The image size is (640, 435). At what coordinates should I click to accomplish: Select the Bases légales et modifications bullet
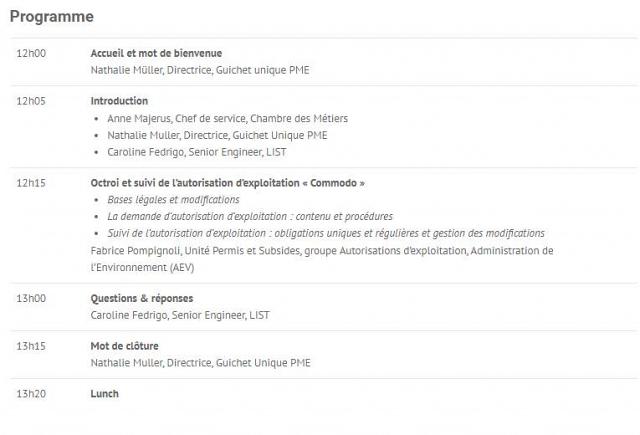(173, 200)
